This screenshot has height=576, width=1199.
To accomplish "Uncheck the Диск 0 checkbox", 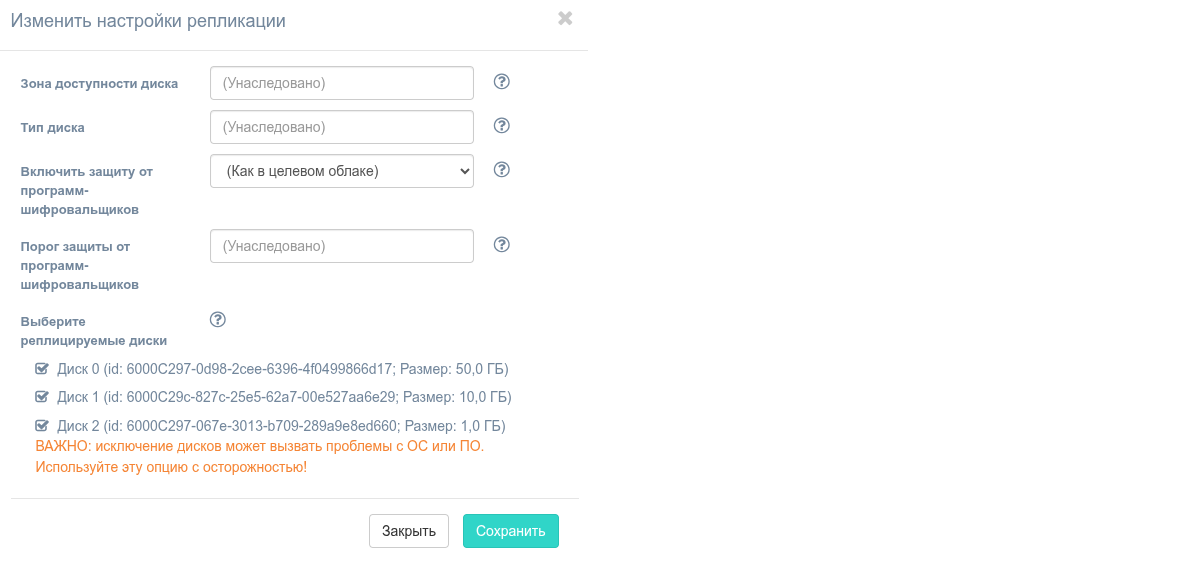I will coord(42,369).
